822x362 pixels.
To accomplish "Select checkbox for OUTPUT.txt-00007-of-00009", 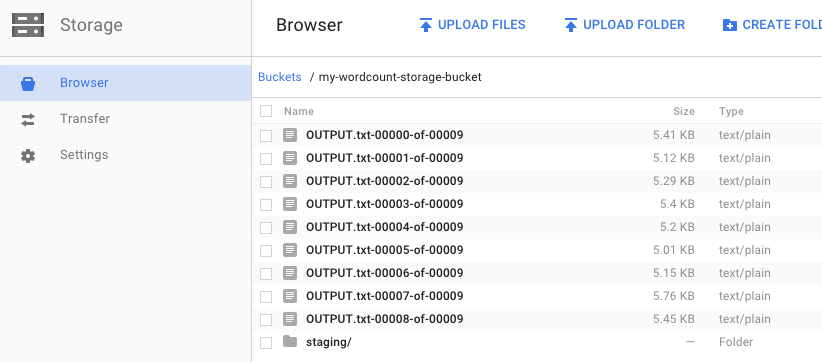I will click(x=266, y=297).
